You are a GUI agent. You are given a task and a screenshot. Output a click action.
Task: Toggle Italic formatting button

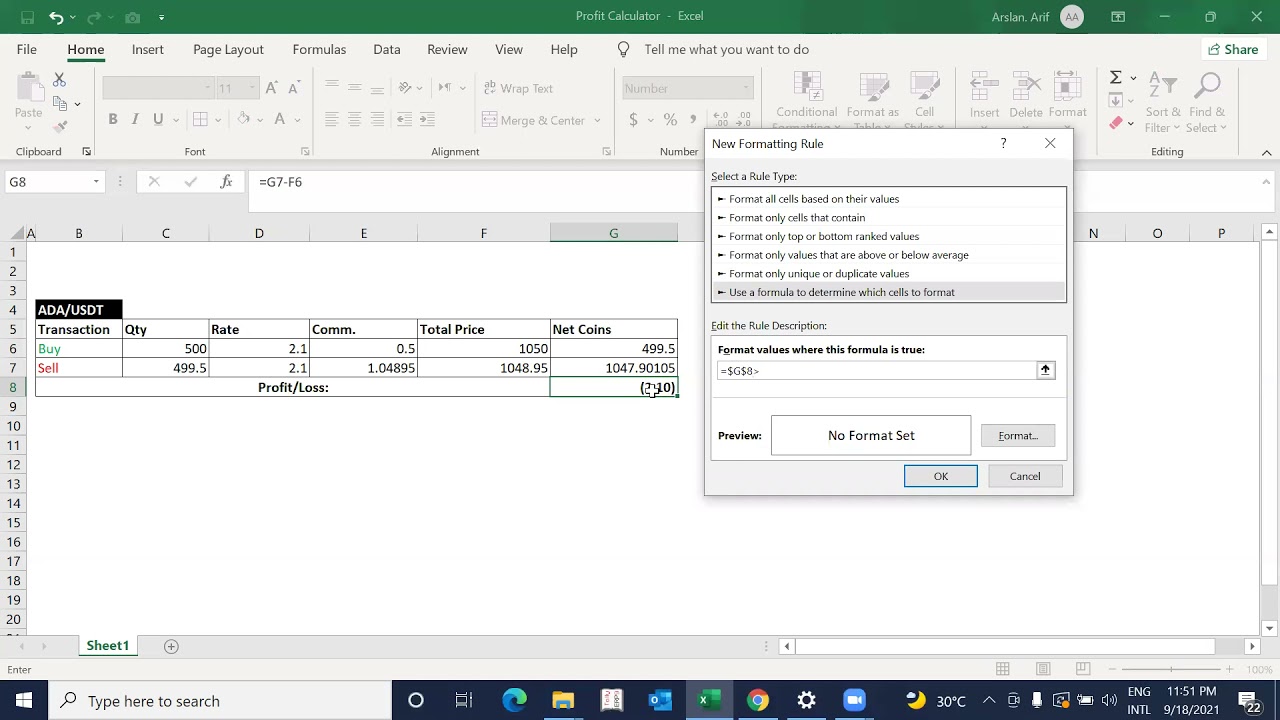coord(136,119)
